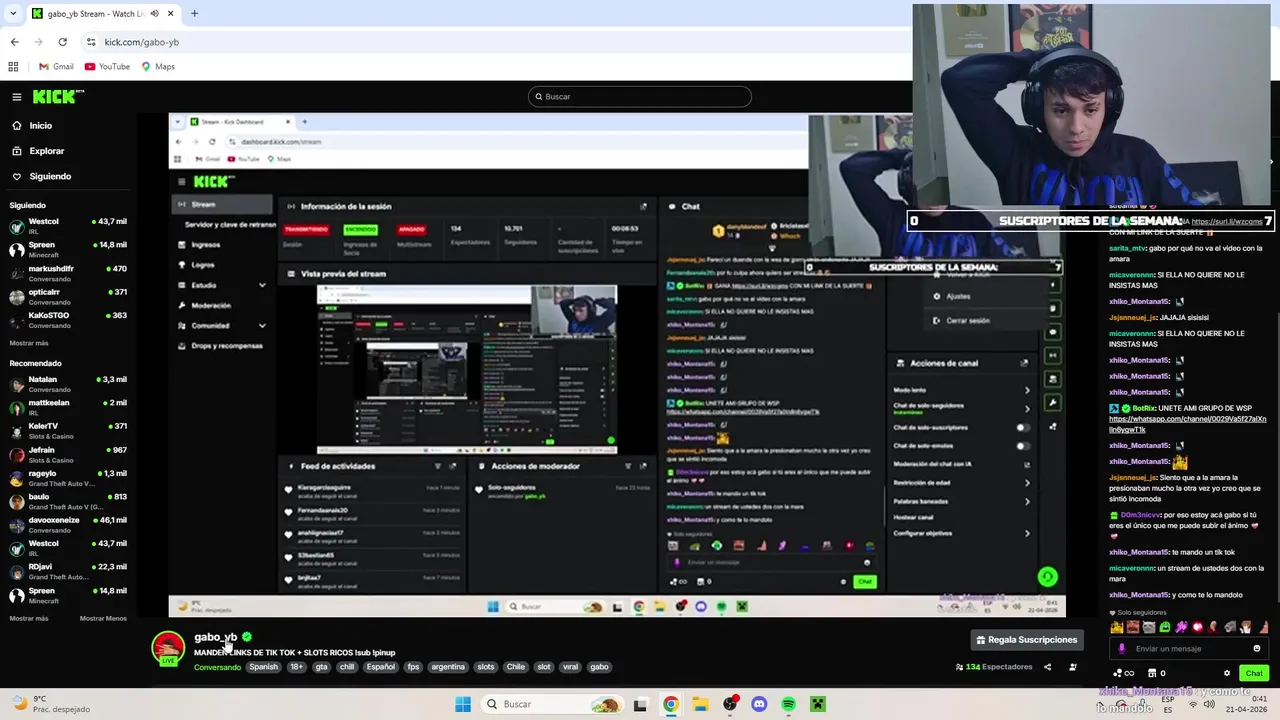Open new browser tab with plus
The image size is (1280, 720).
194,14
